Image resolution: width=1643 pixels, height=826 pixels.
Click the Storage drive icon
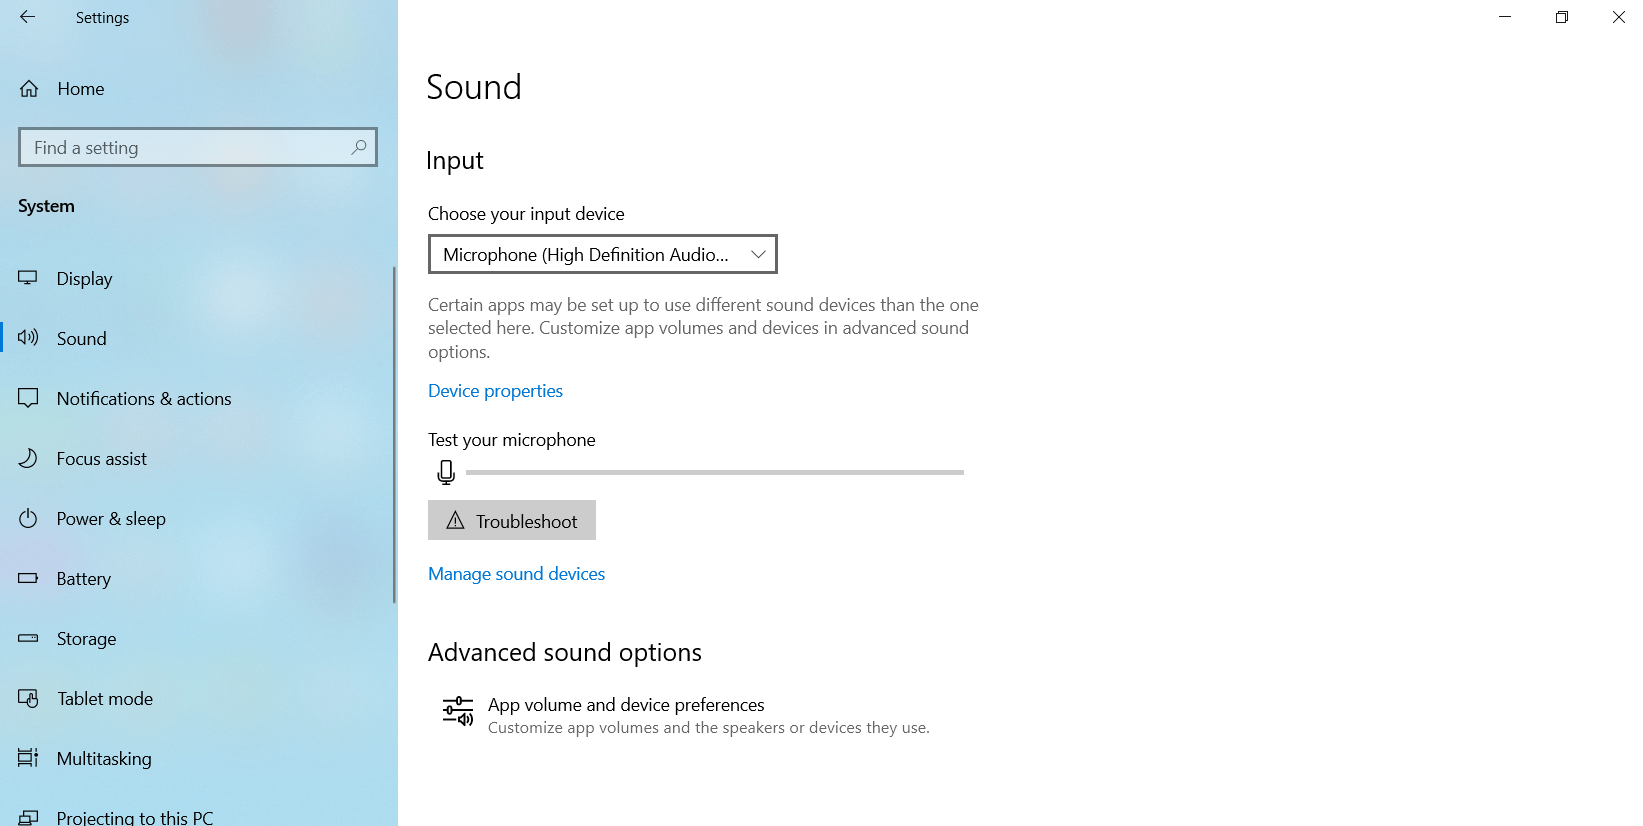28,638
